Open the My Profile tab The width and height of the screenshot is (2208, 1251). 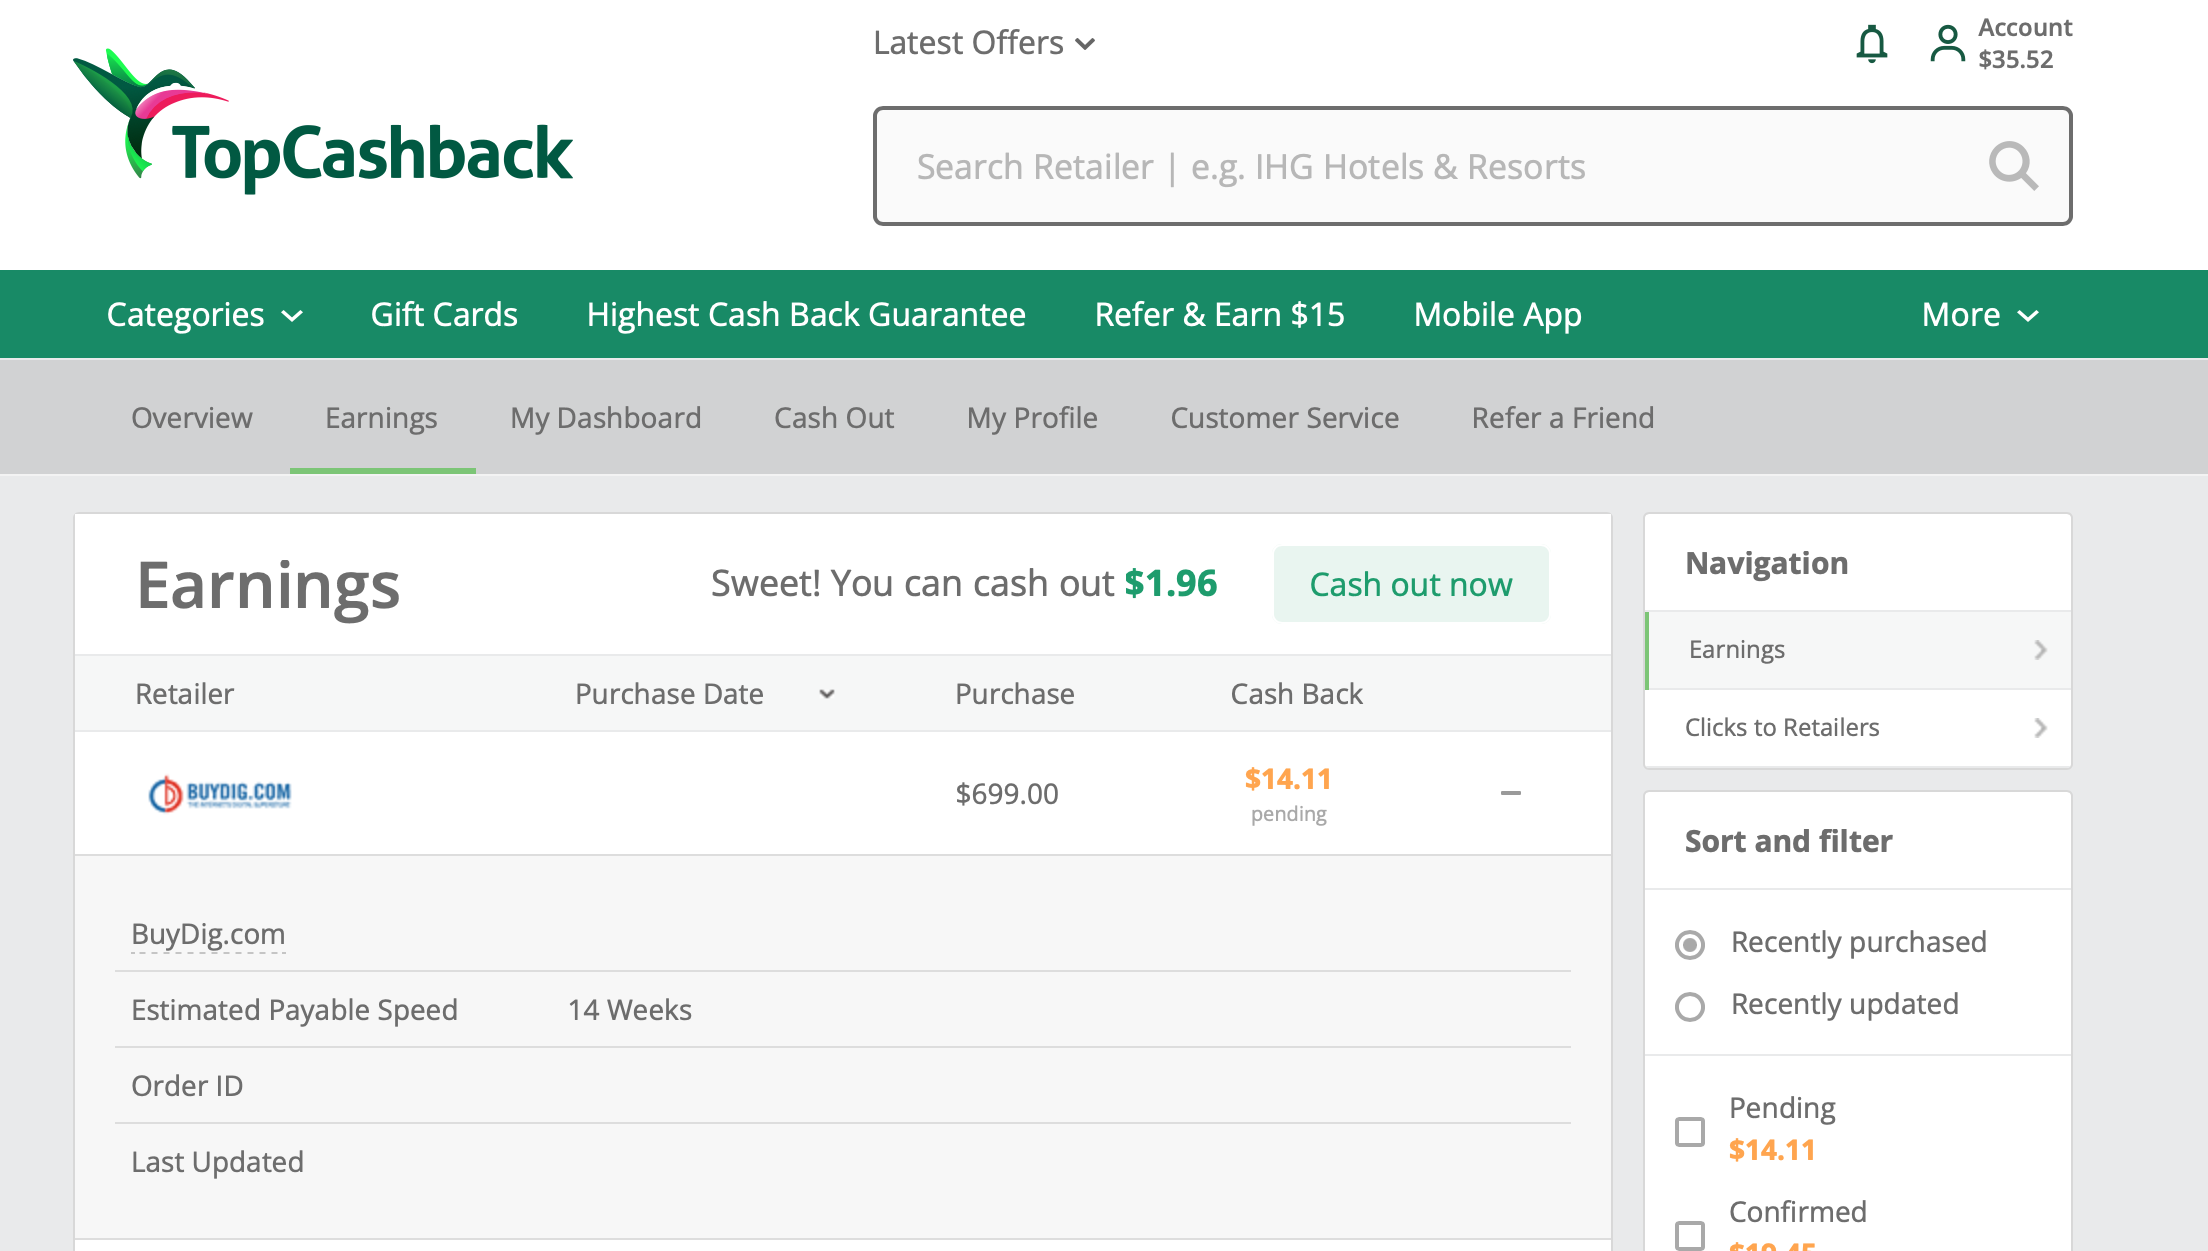coord(1032,418)
